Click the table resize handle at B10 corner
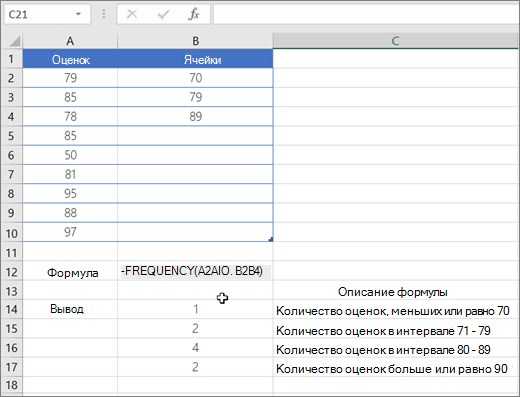The width and height of the screenshot is (520, 397). 270,239
